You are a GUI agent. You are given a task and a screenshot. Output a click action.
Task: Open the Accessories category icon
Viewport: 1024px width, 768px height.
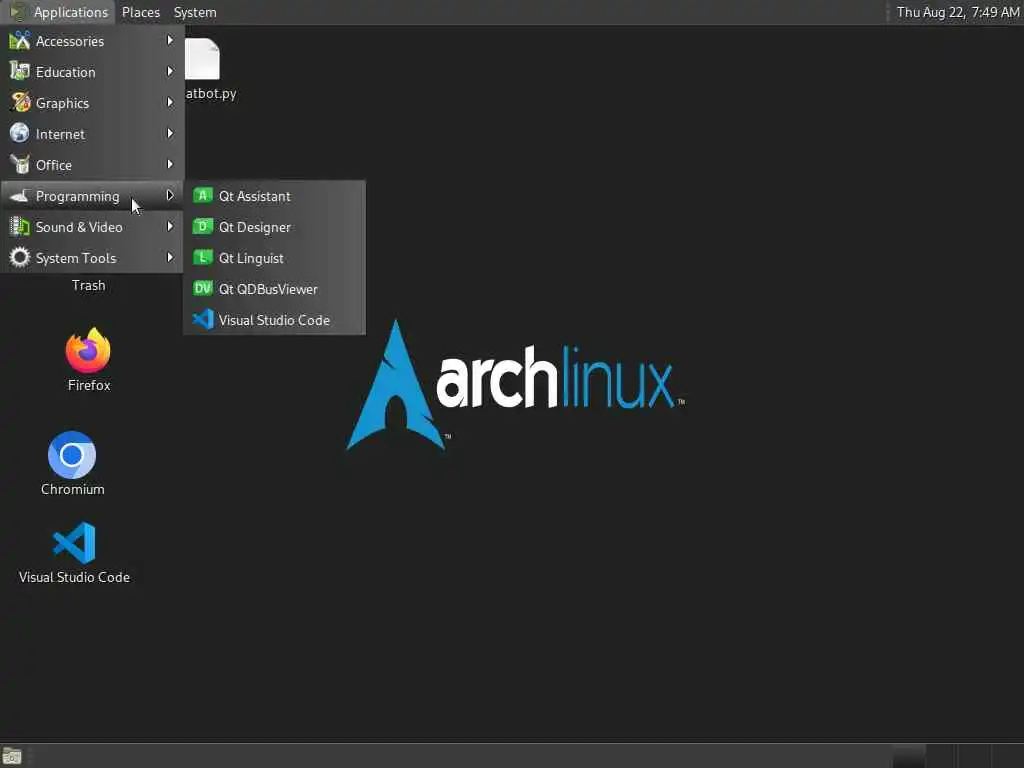click(20, 40)
